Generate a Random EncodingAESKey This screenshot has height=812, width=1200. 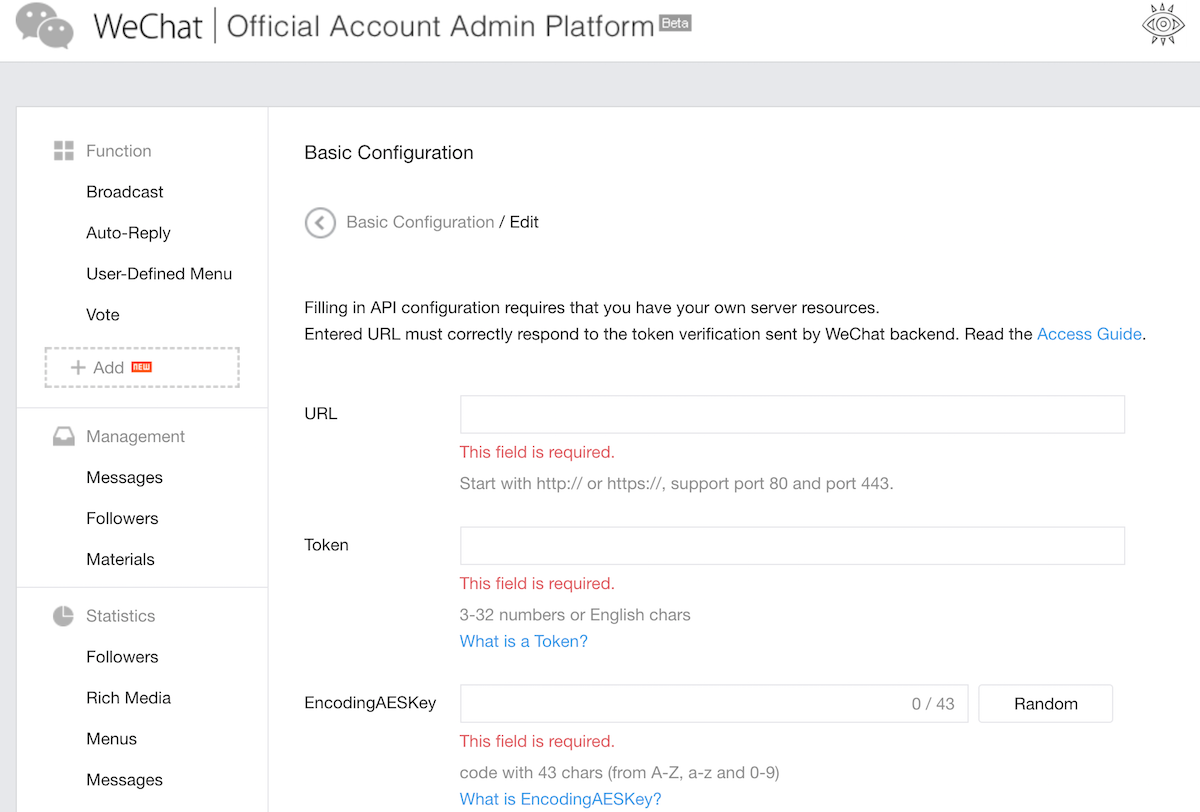[x=1045, y=704]
